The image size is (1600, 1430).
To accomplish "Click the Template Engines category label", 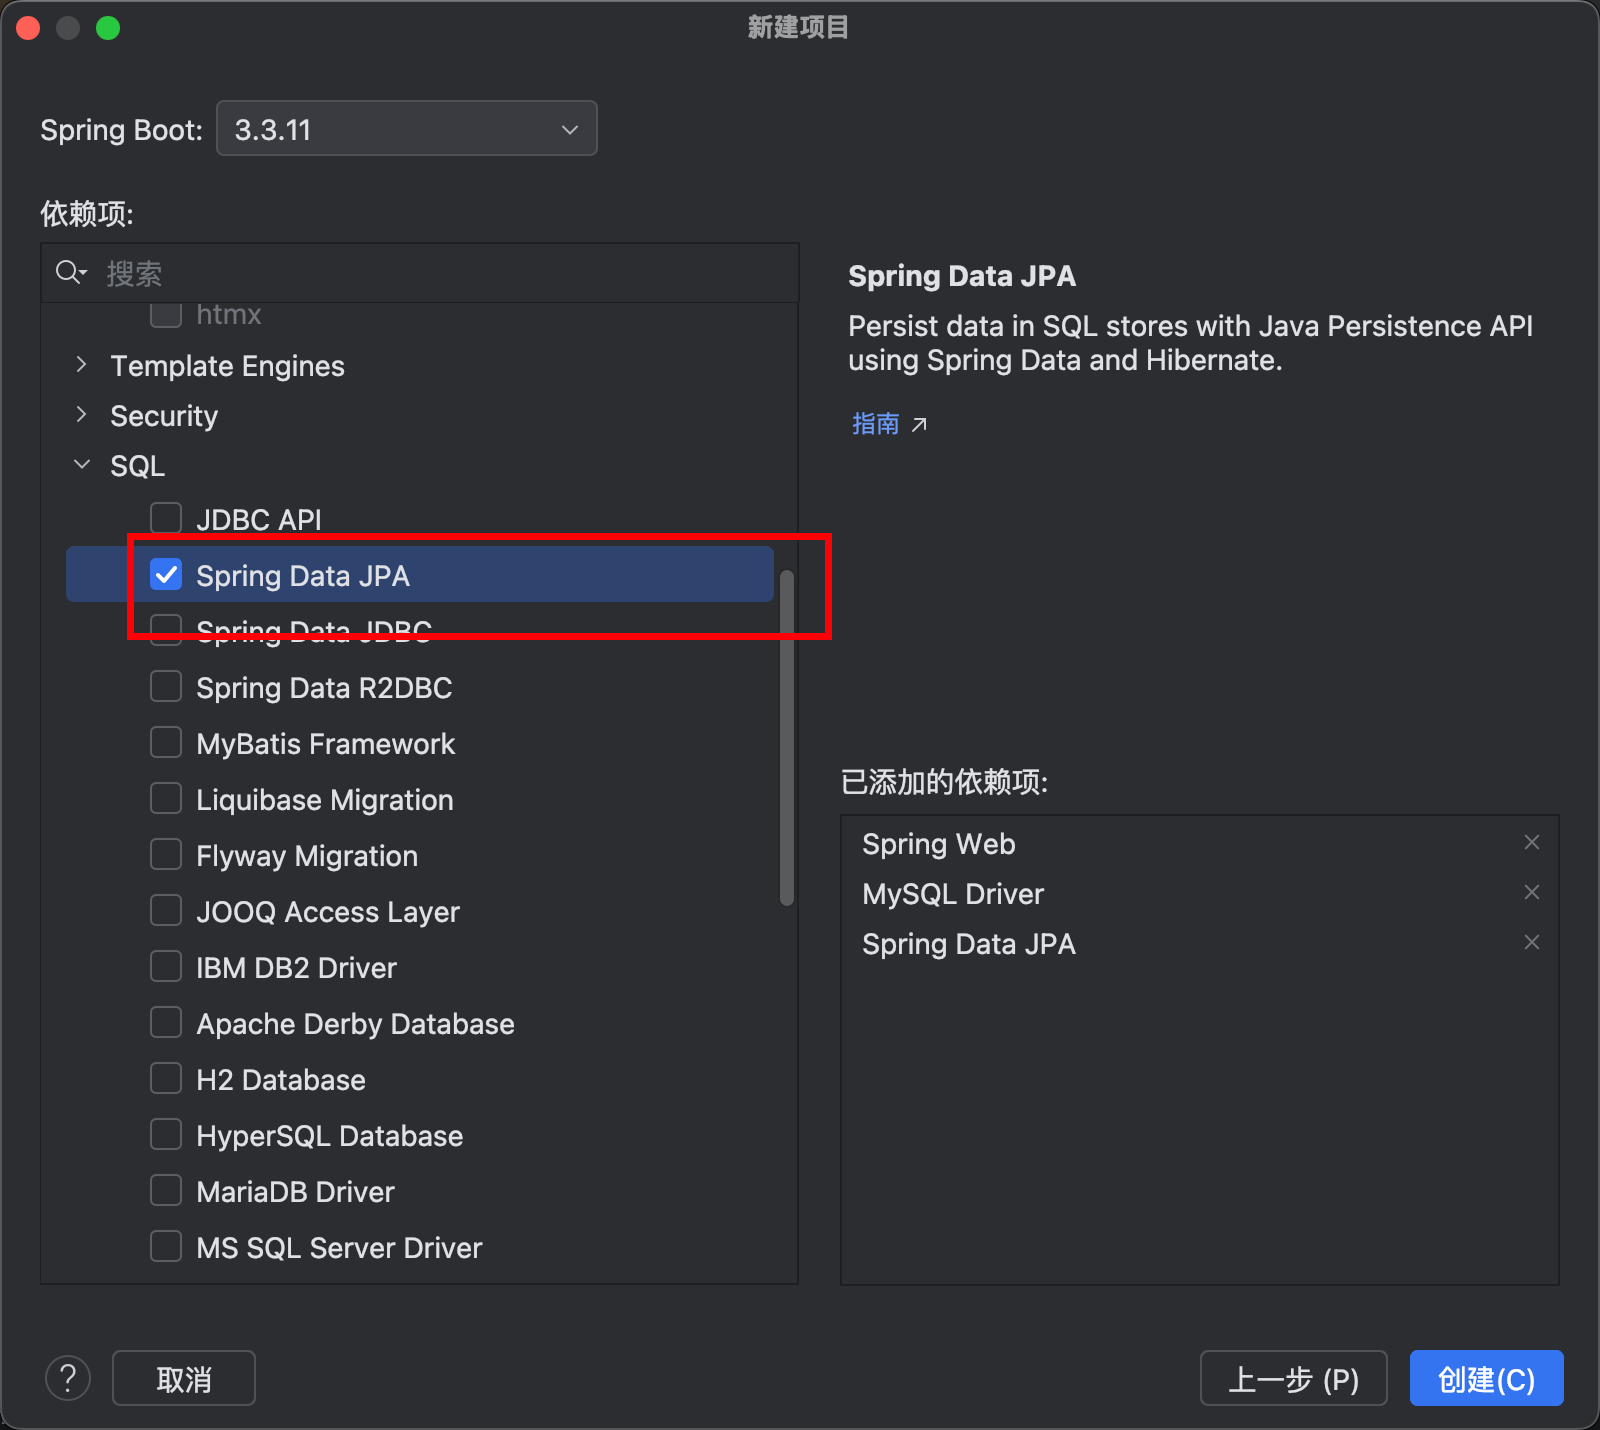I will pyautogui.click(x=227, y=366).
